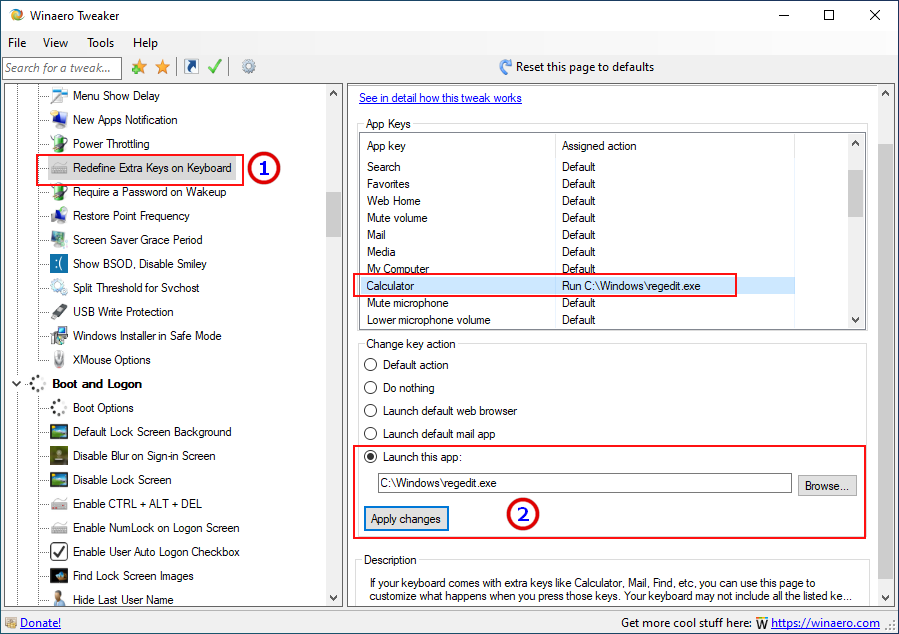The image size is (899, 634).
Task: Click the Find Lock Screen Images icon
Action: 58,576
